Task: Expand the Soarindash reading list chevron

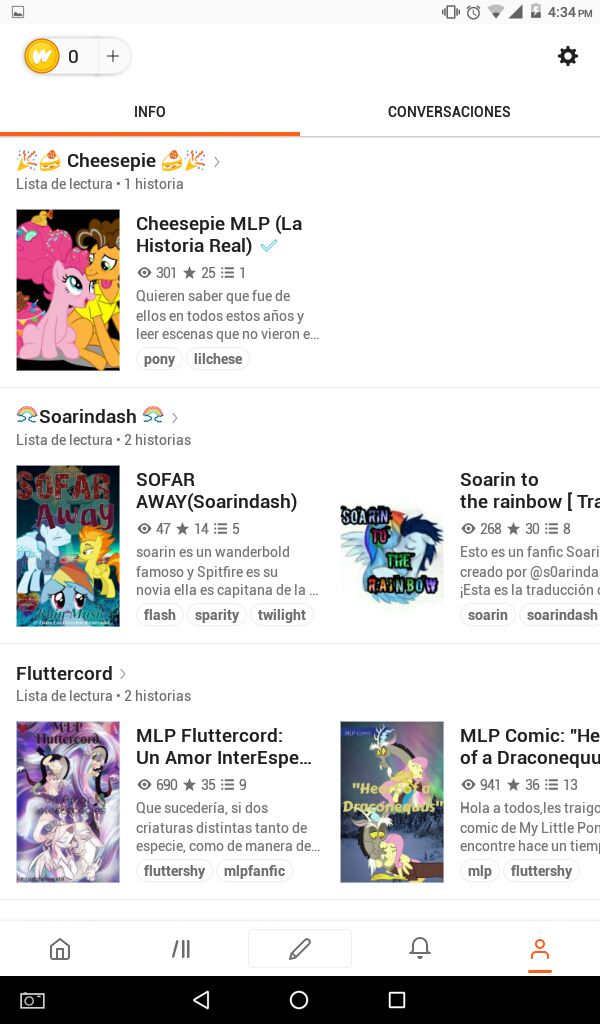Action: [174, 417]
